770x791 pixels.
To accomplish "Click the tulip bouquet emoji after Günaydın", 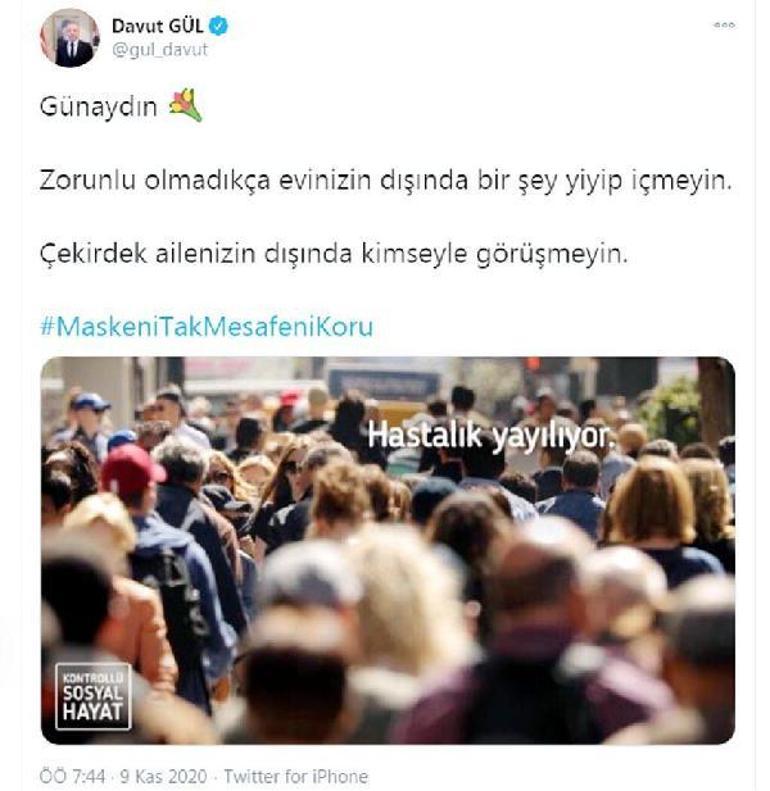I will coord(185,105).
